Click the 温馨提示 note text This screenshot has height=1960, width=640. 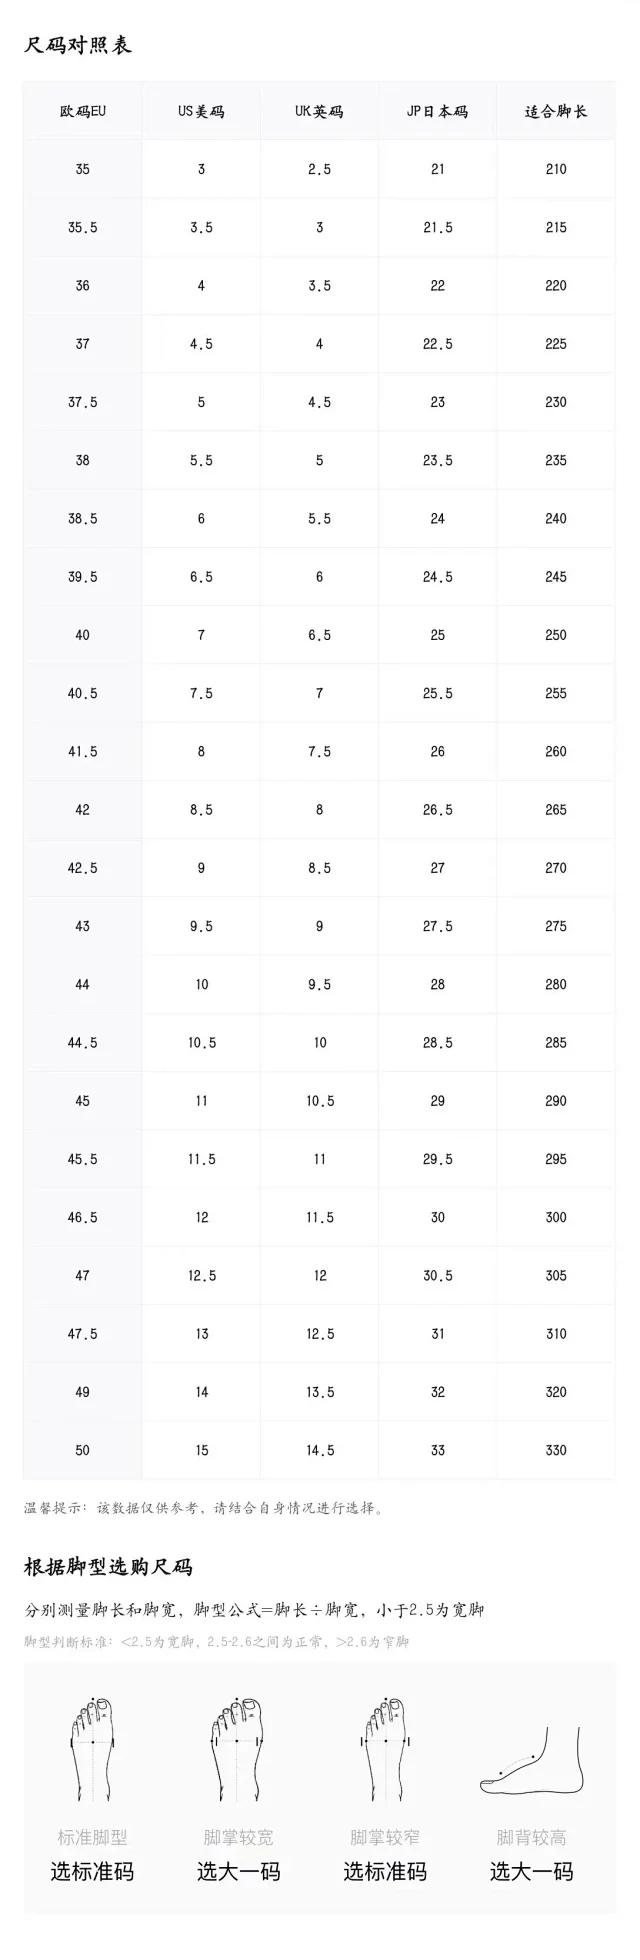pyautogui.click(x=204, y=1508)
